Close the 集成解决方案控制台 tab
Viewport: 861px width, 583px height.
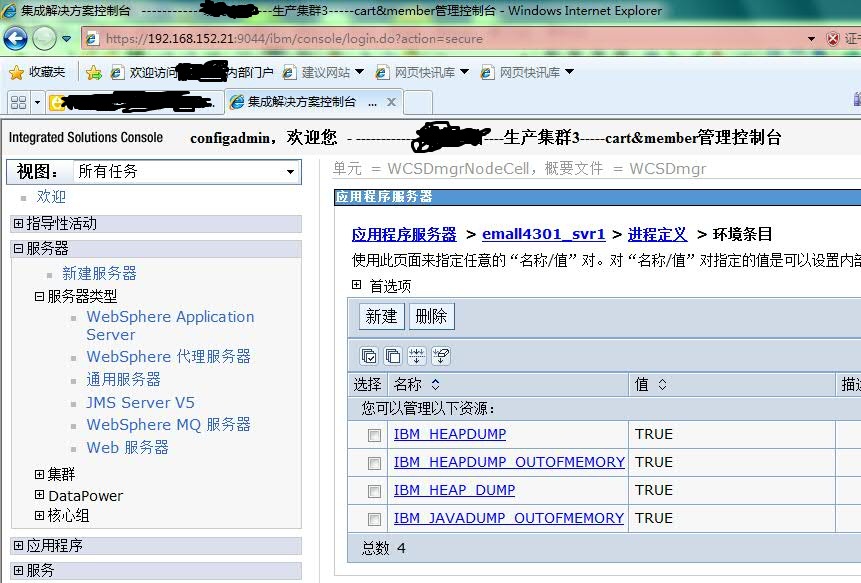pyautogui.click(x=391, y=102)
